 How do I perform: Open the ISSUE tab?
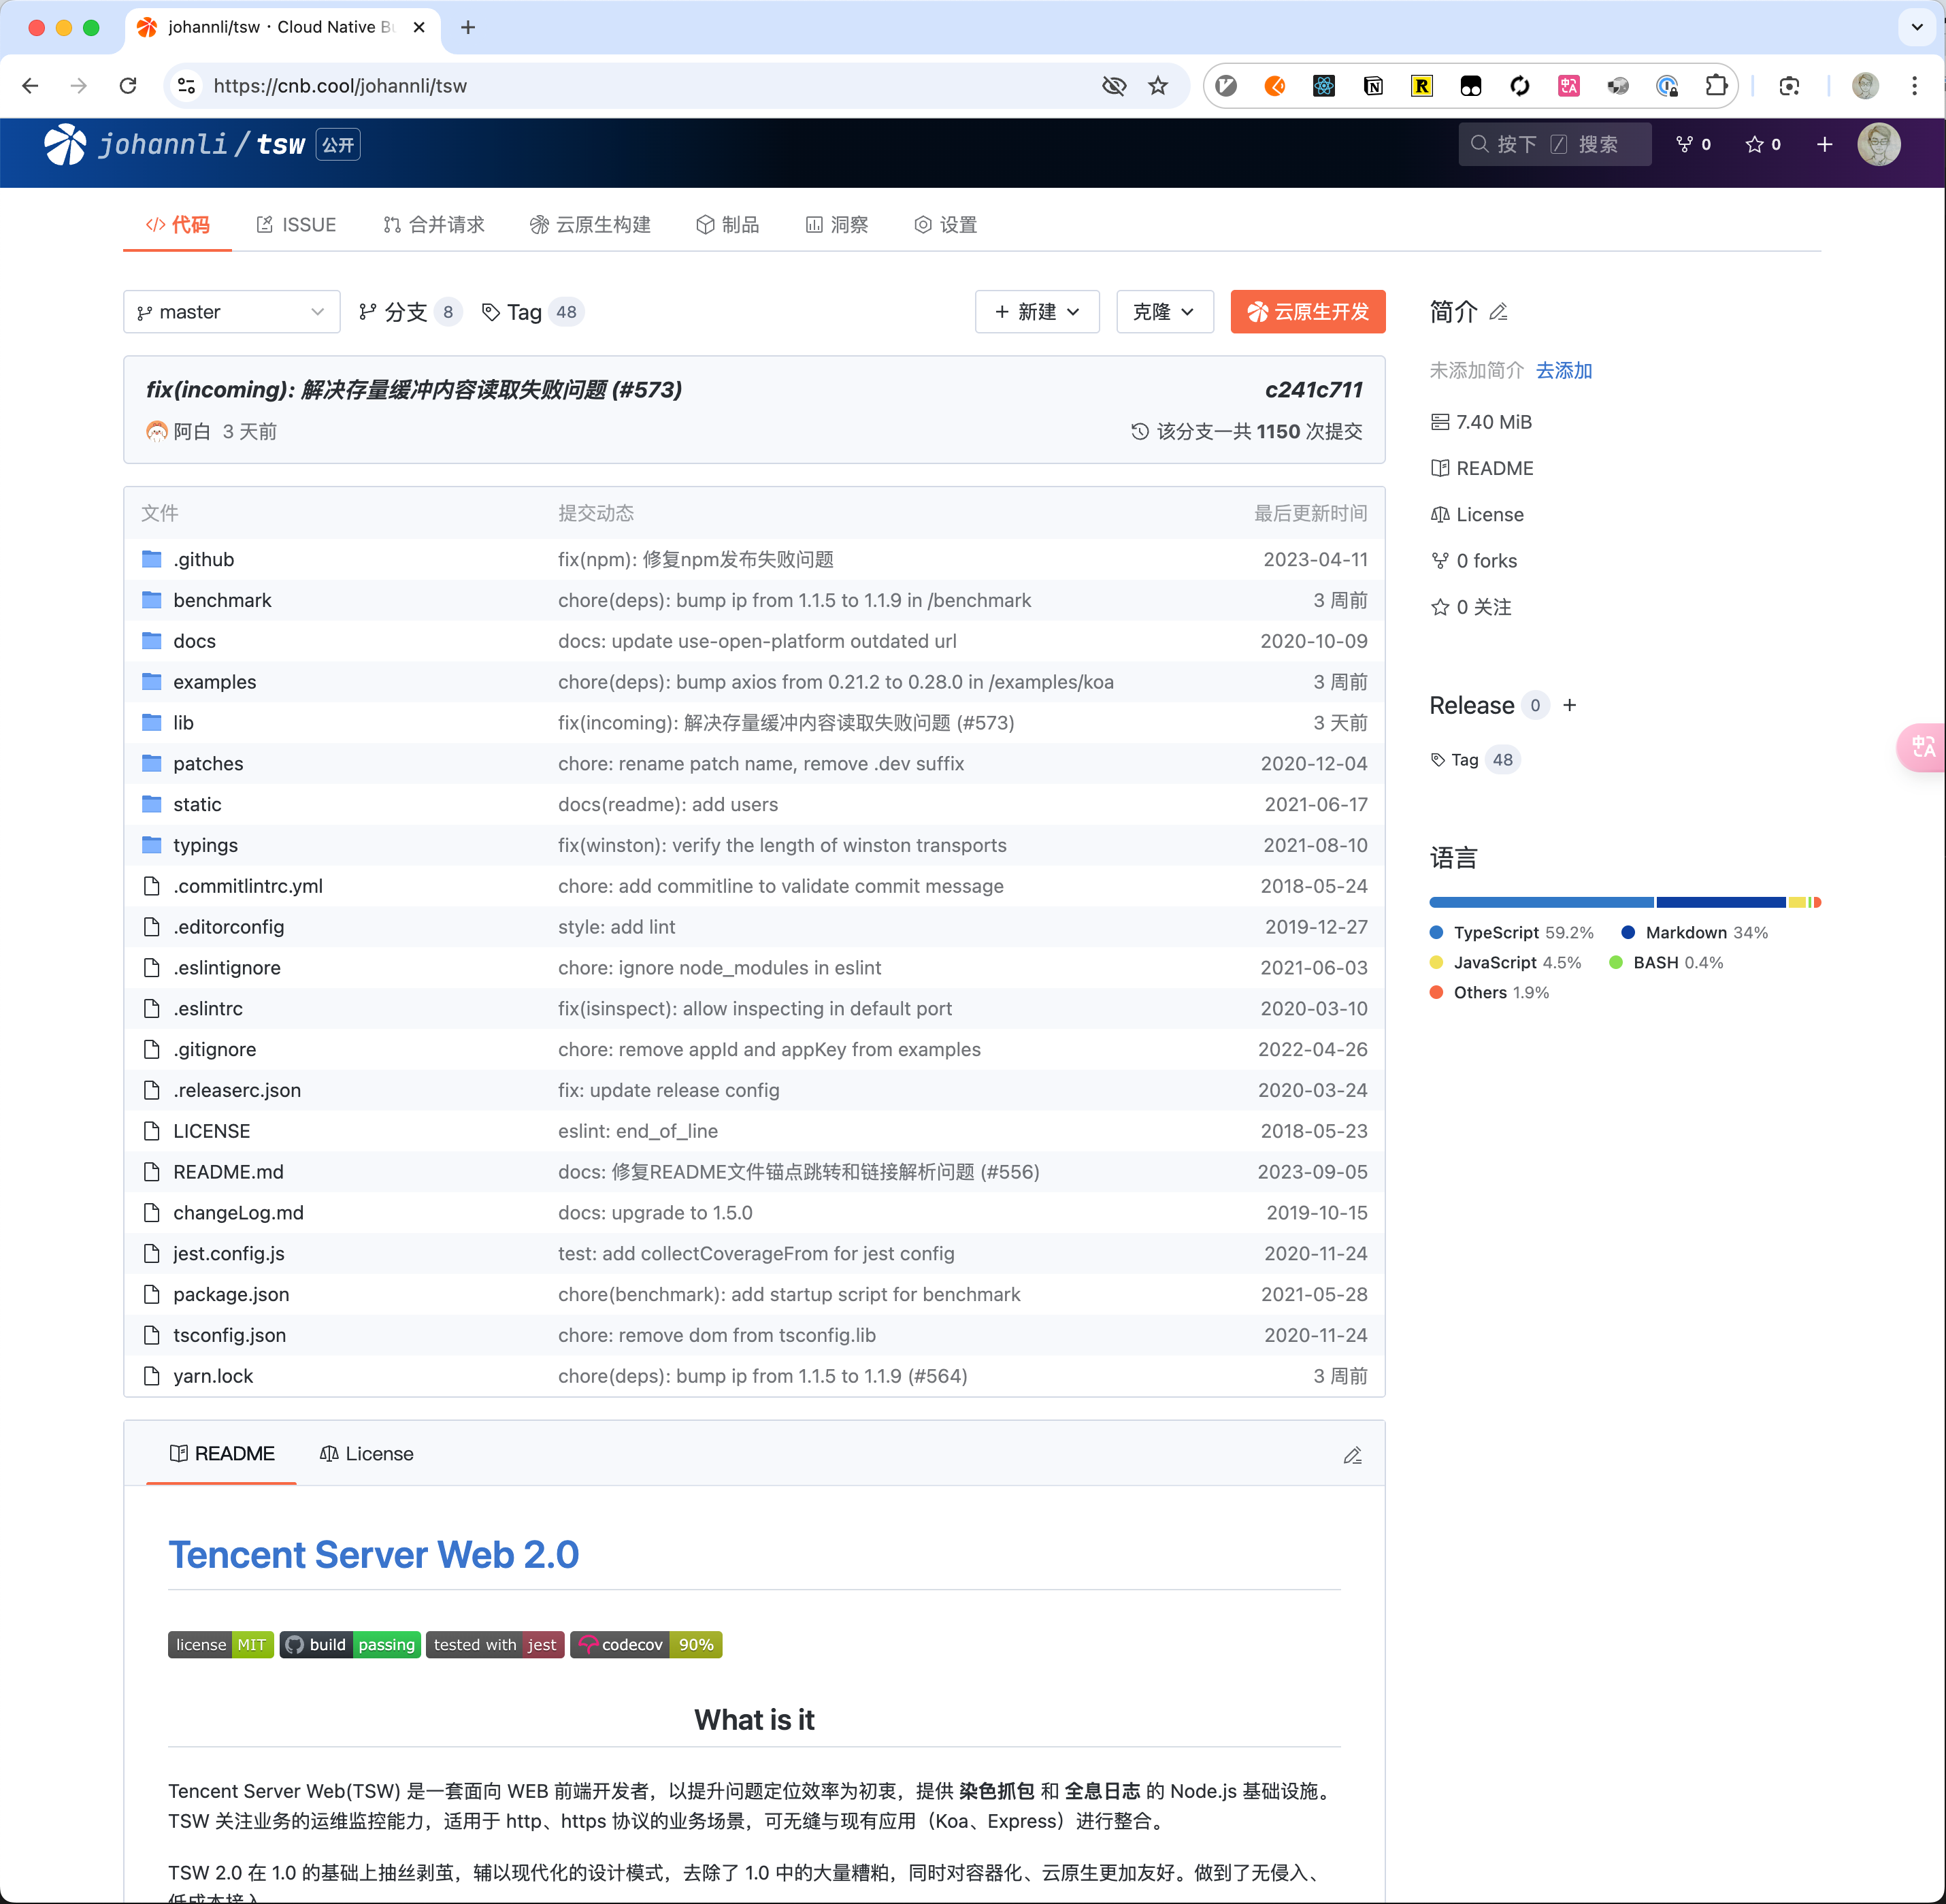(x=296, y=225)
